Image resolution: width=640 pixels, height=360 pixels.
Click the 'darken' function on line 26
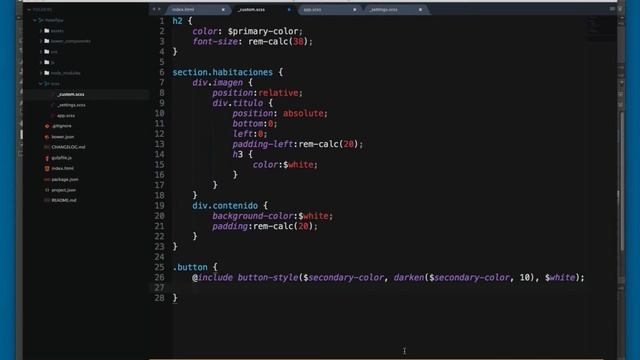pos(409,278)
